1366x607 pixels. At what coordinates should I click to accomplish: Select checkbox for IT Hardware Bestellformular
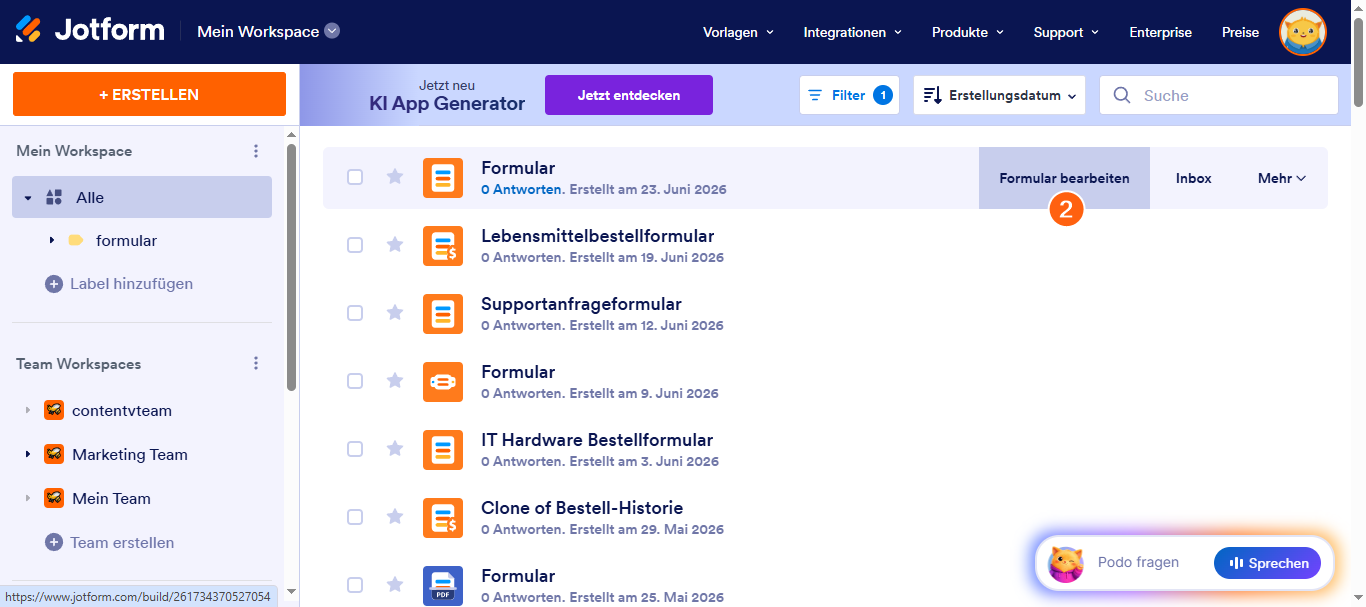tap(355, 449)
